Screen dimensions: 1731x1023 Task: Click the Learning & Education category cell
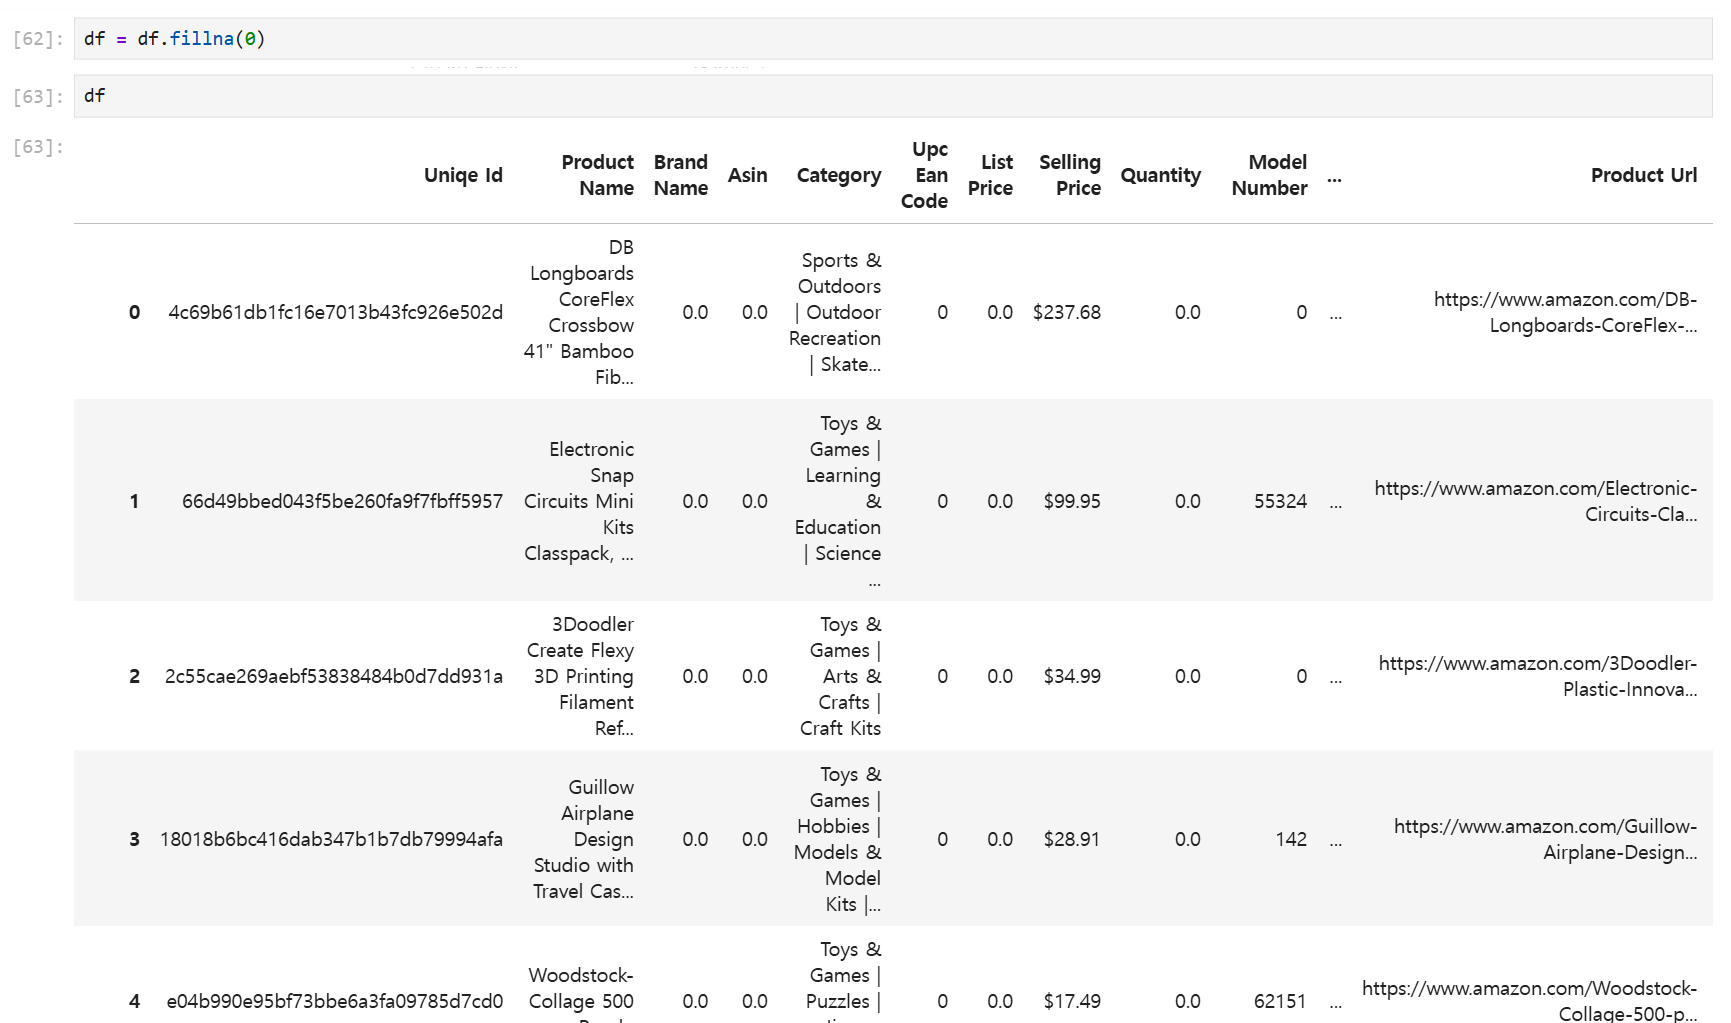pyautogui.click(x=838, y=501)
